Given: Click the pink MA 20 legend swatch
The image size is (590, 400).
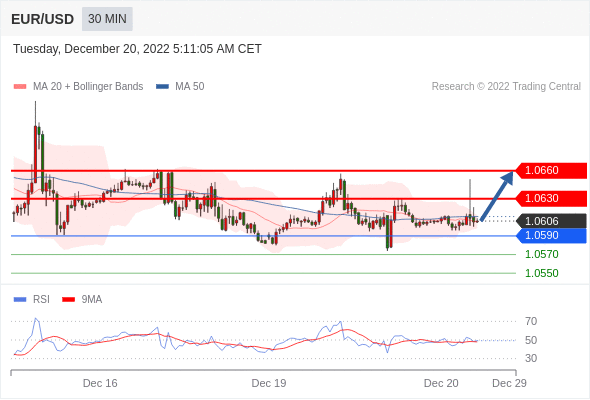Looking at the screenshot, I should click(x=20, y=87).
